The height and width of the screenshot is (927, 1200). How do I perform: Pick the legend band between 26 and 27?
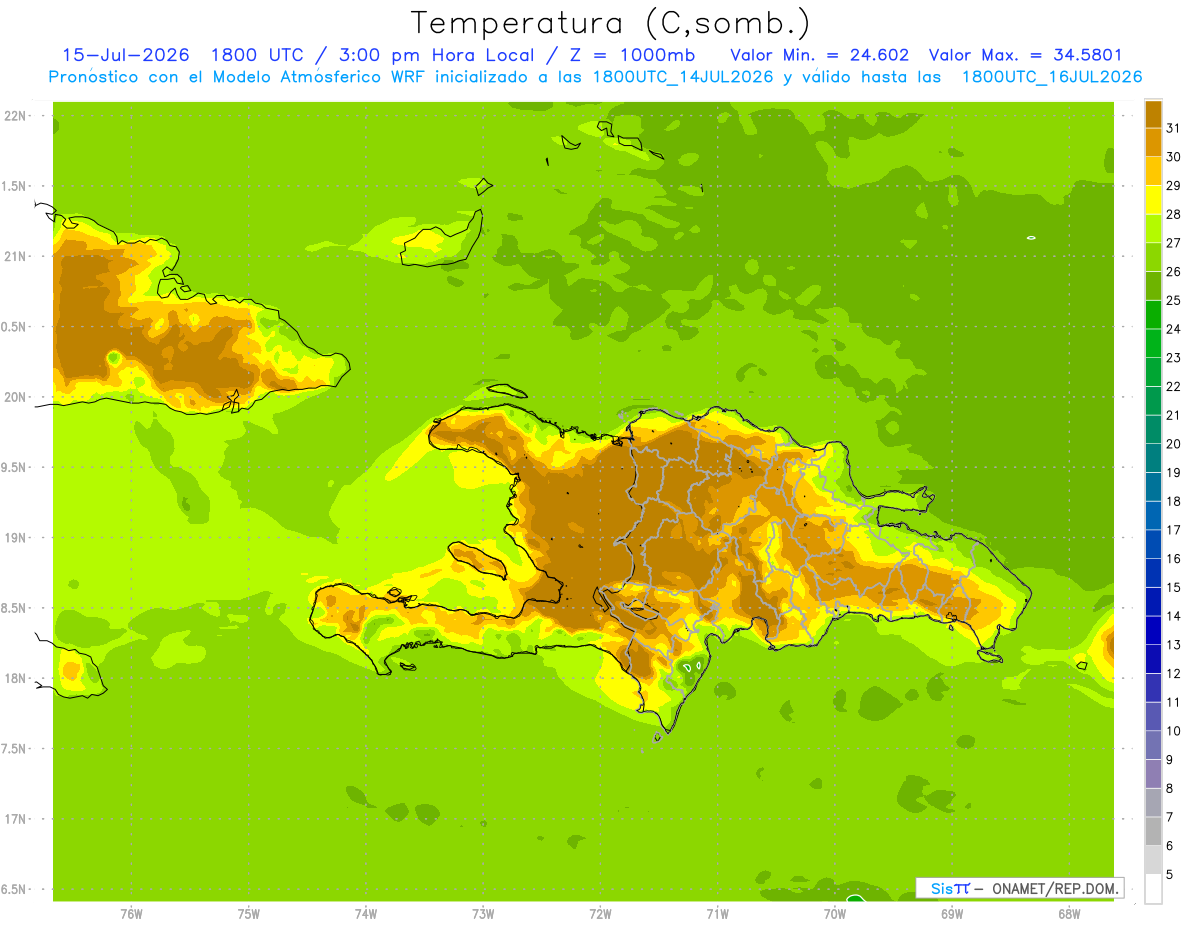click(1153, 257)
